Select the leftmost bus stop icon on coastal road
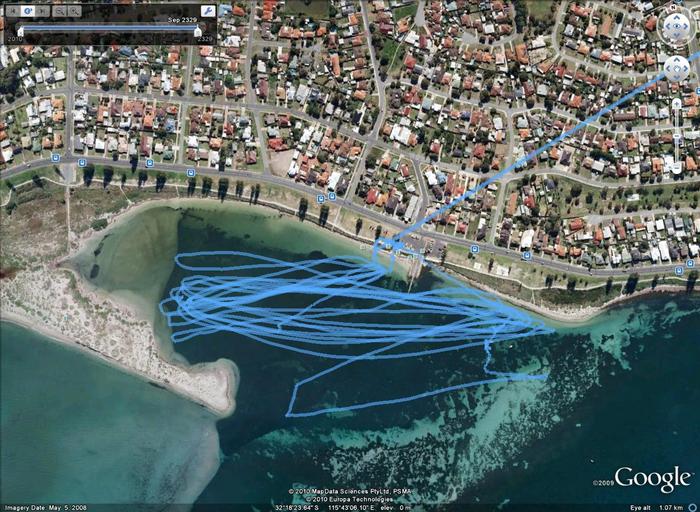 click(x=55, y=158)
